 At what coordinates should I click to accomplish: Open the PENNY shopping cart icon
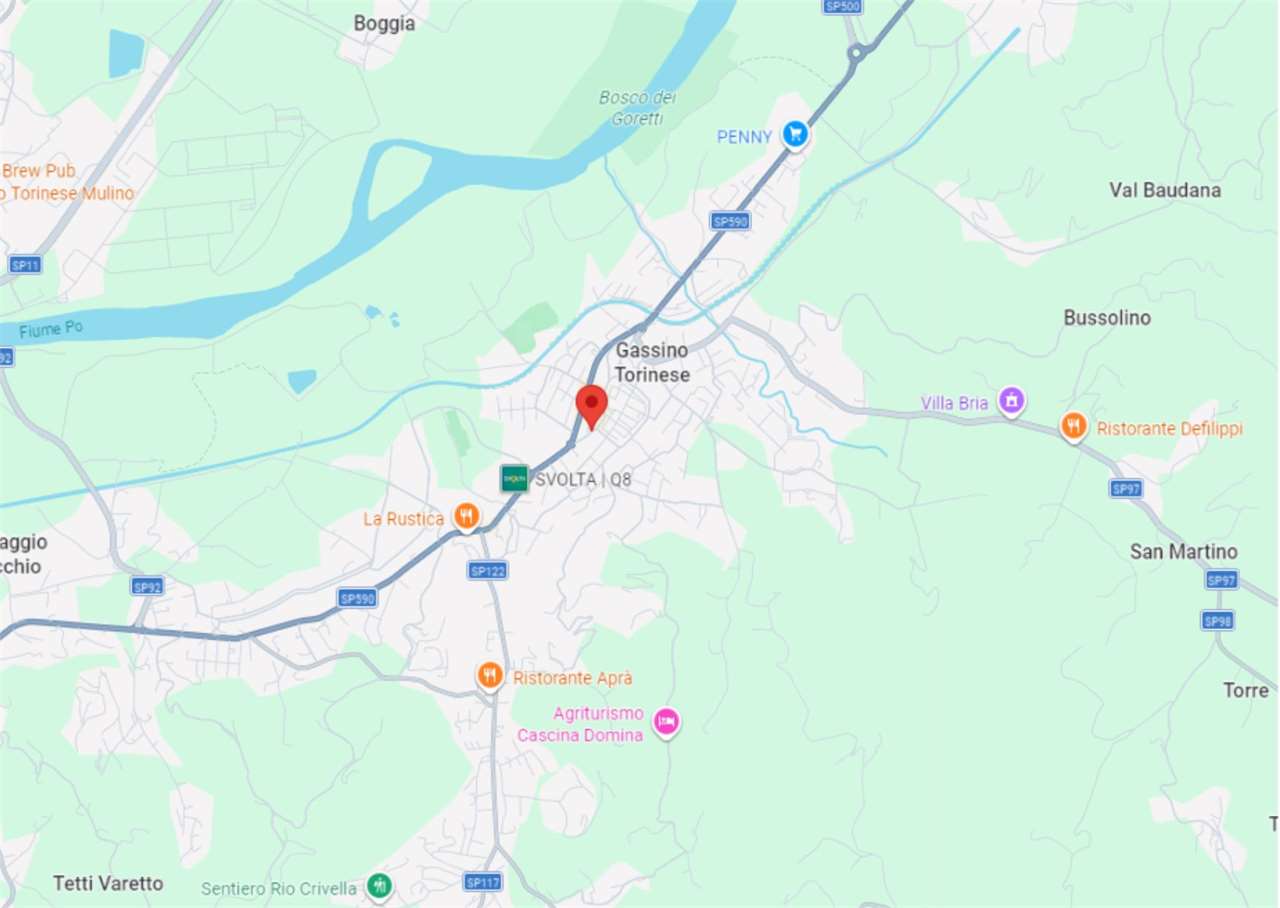(x=795, y=134)
